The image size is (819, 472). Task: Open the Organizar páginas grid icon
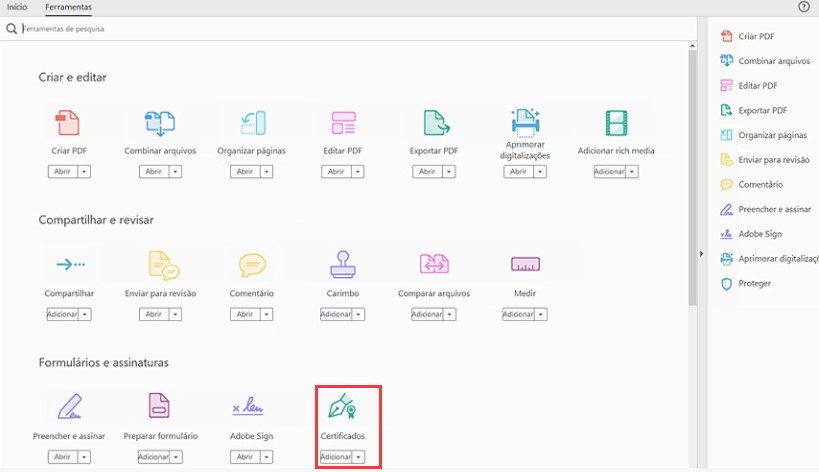point(253,123)
